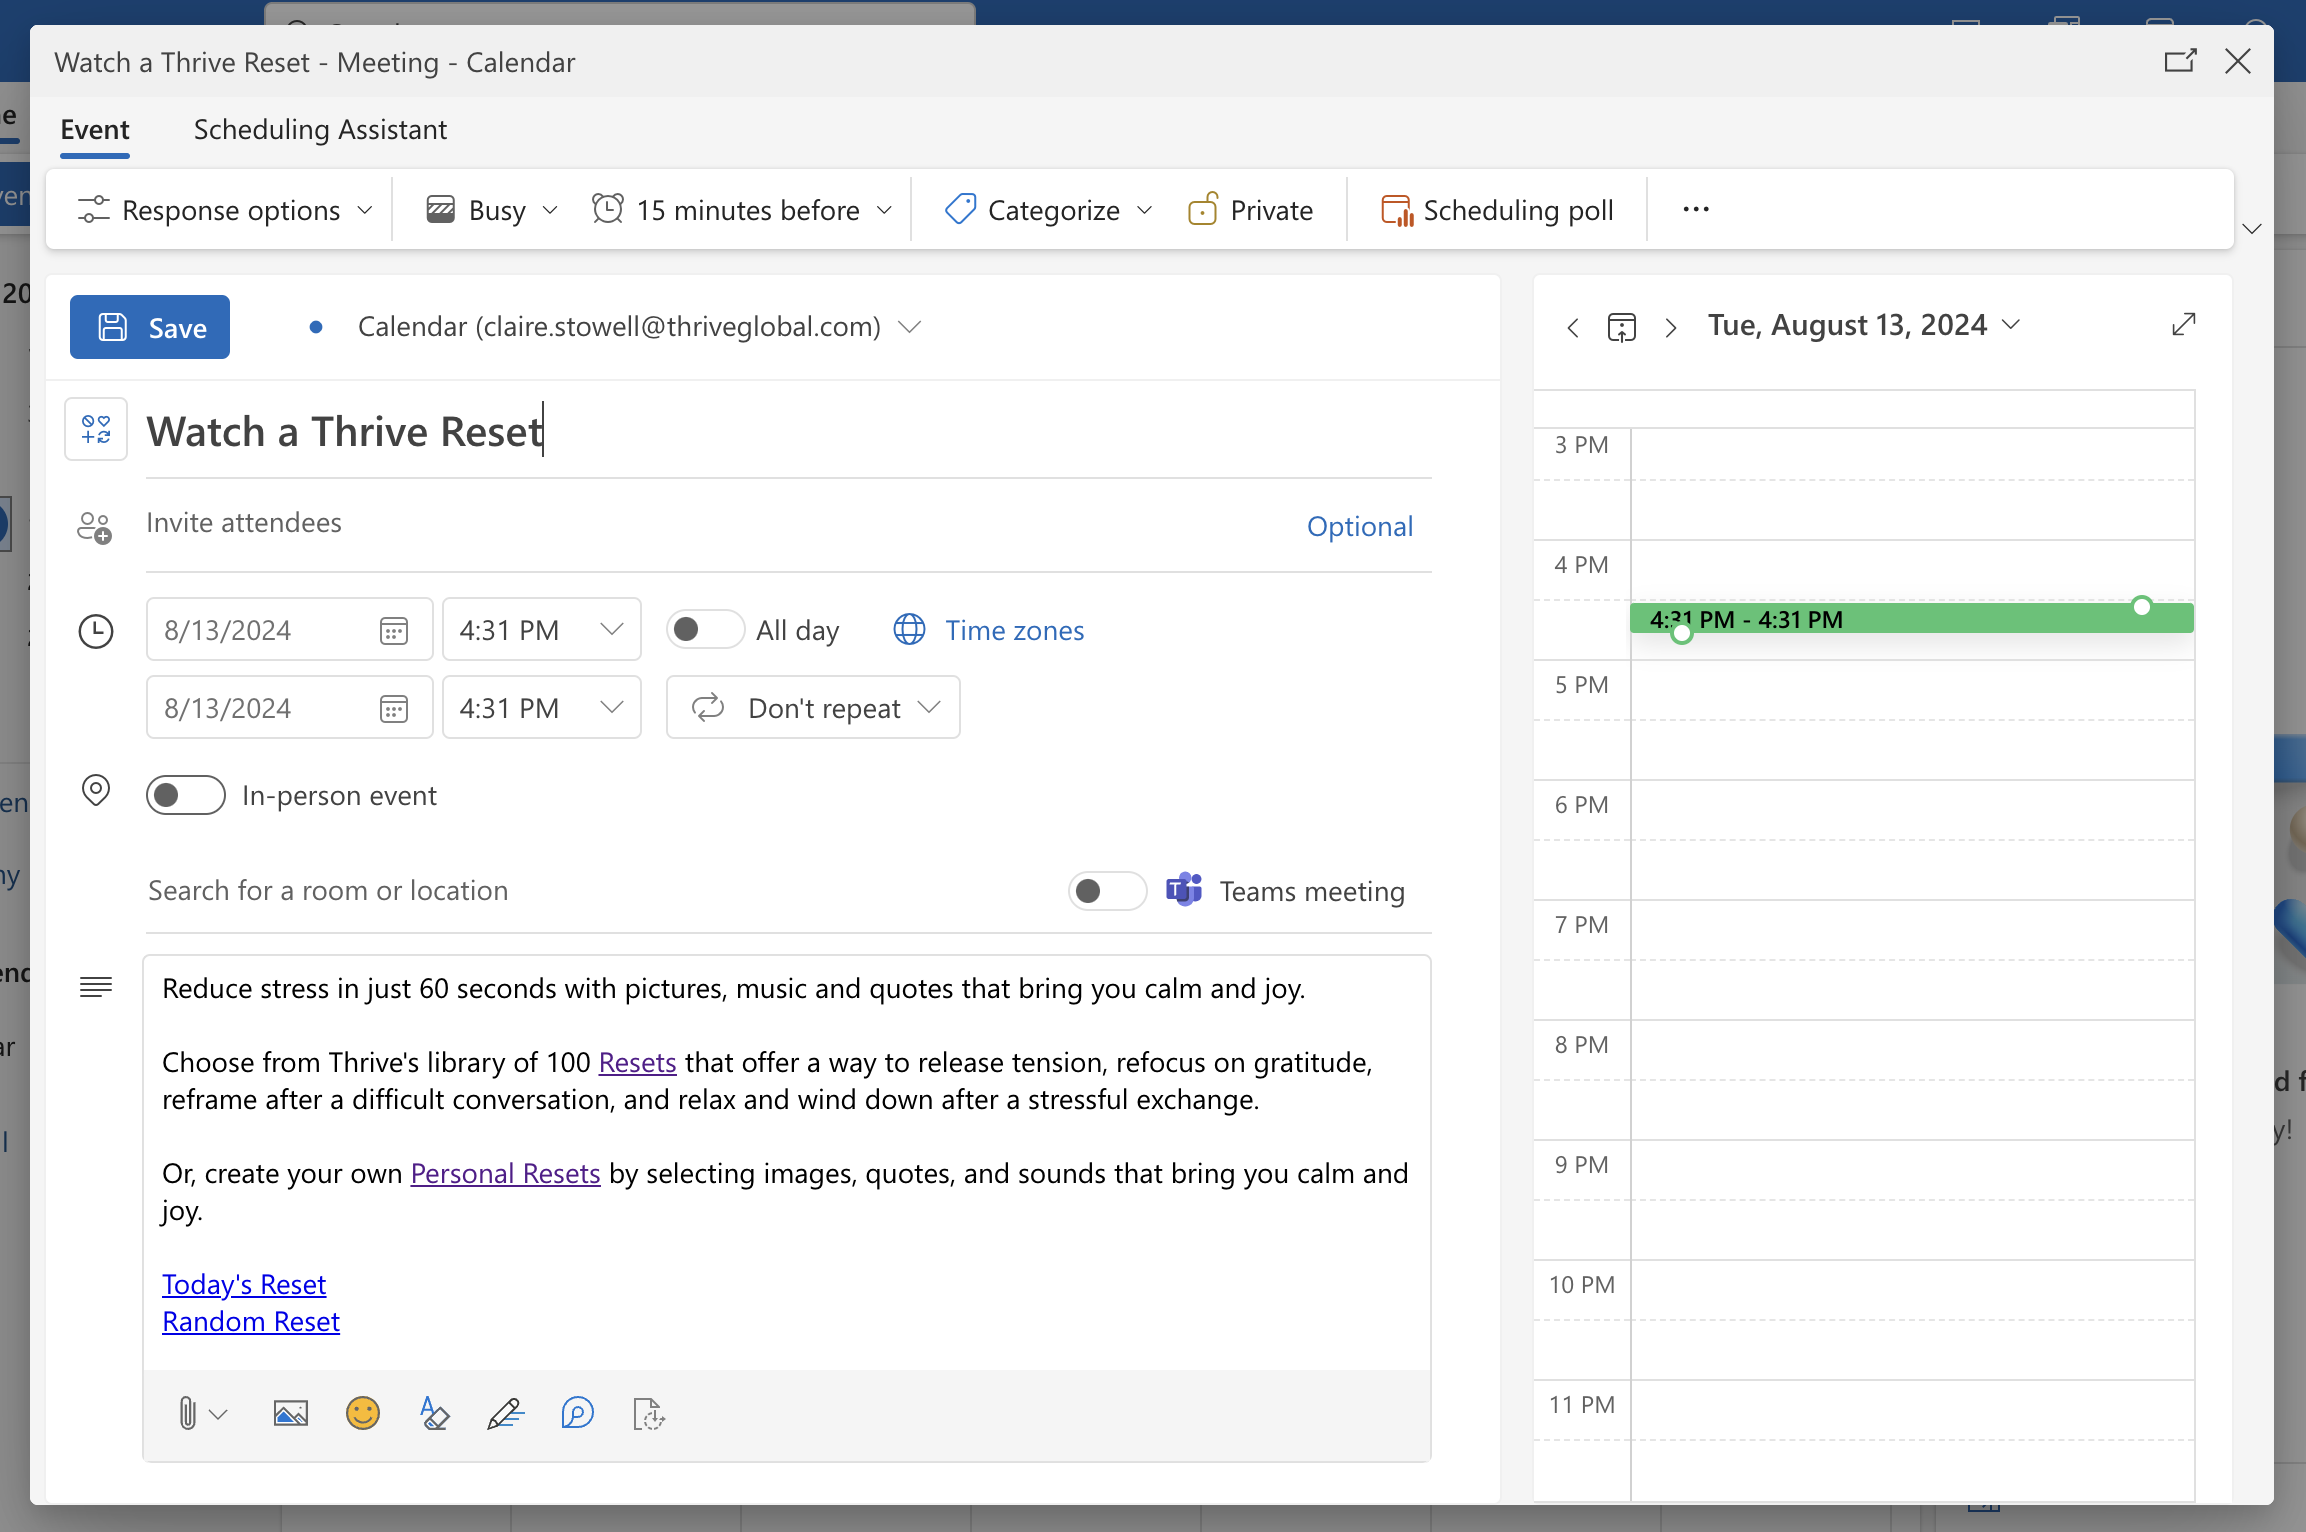Open the Don't repeat recurrence dropdown
This screenshot has height=1532, width=2306.
pos(813,708)
